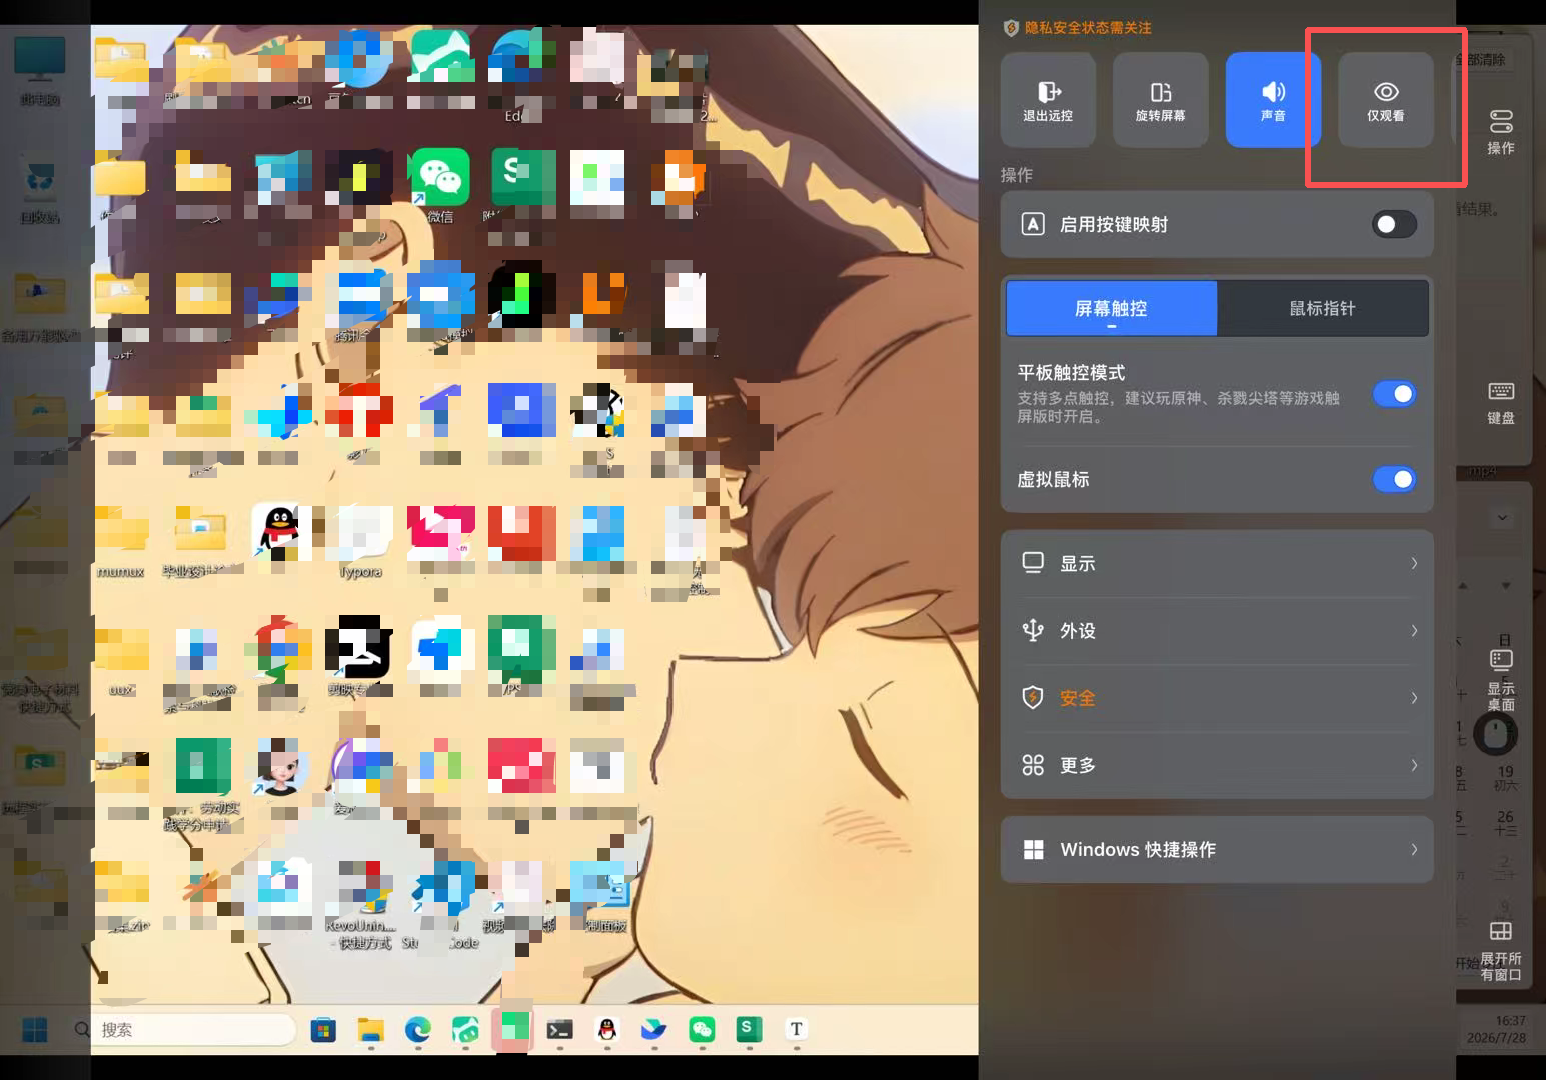Open Windows 快捷操作 shortcuts row
Viewport: 1546px width, 1080px height.
click(1217, 849)
